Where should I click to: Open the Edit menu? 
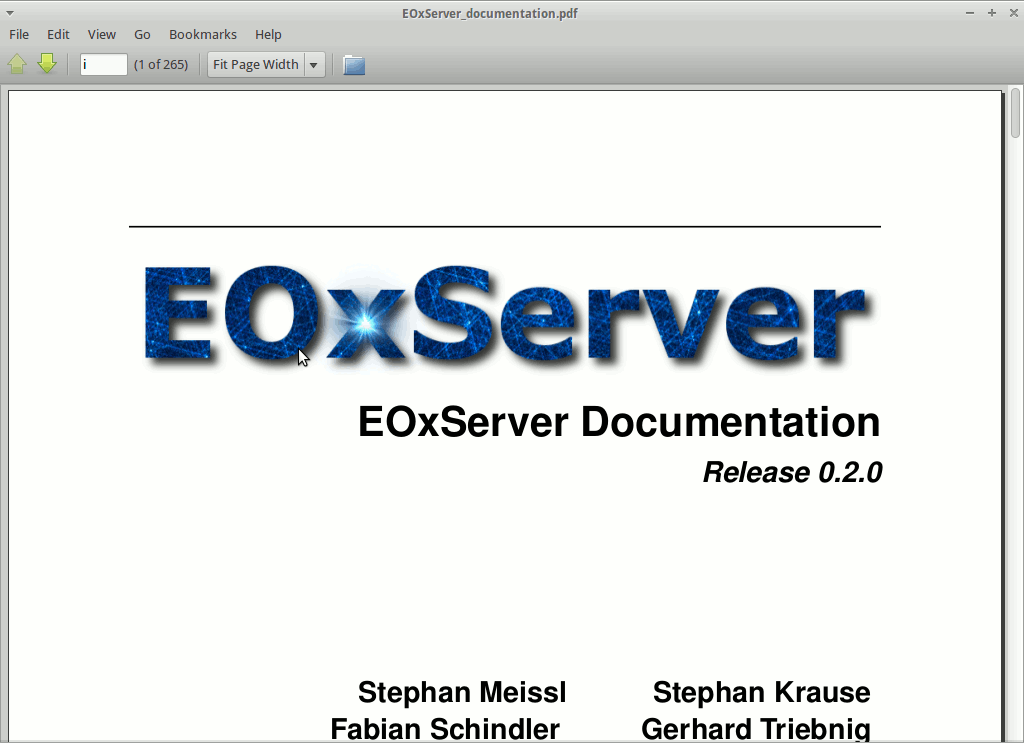tap(58, 35)
